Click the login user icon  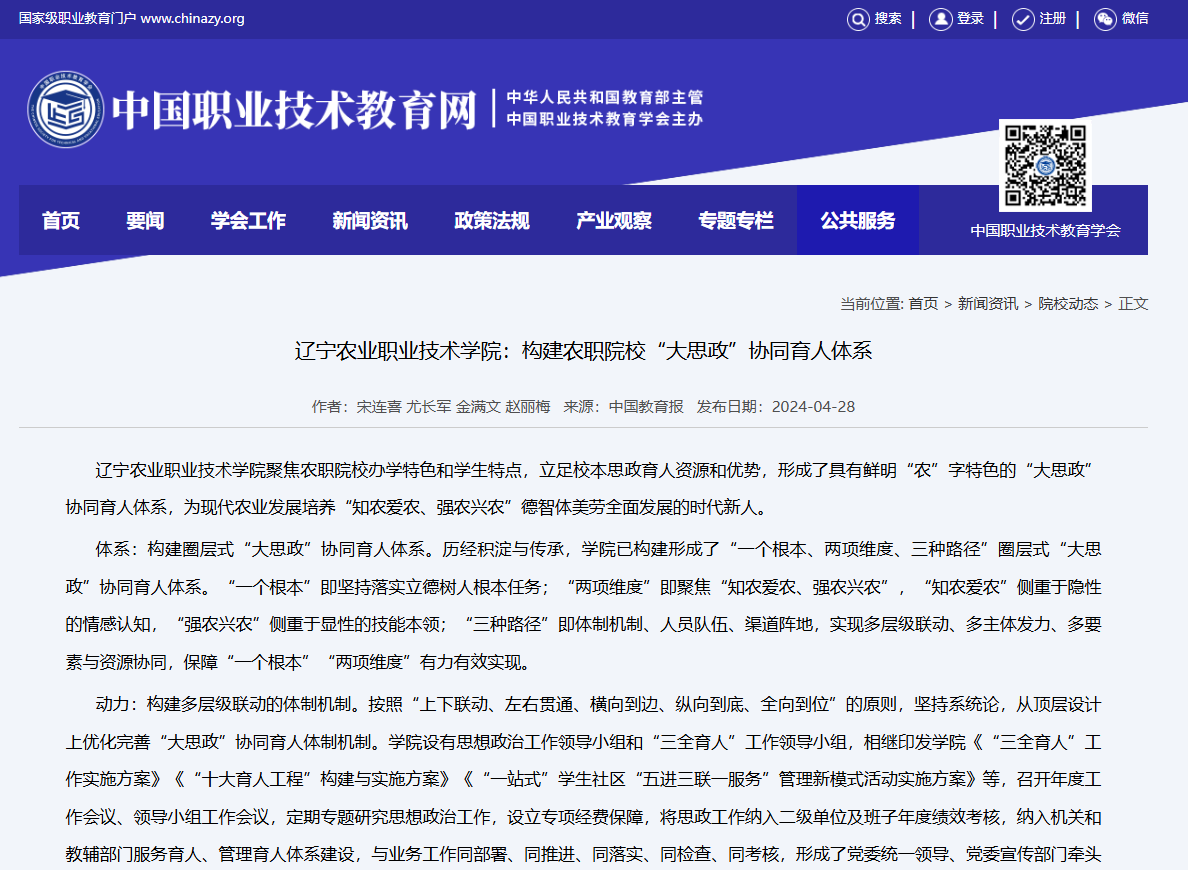coord(940,19)
